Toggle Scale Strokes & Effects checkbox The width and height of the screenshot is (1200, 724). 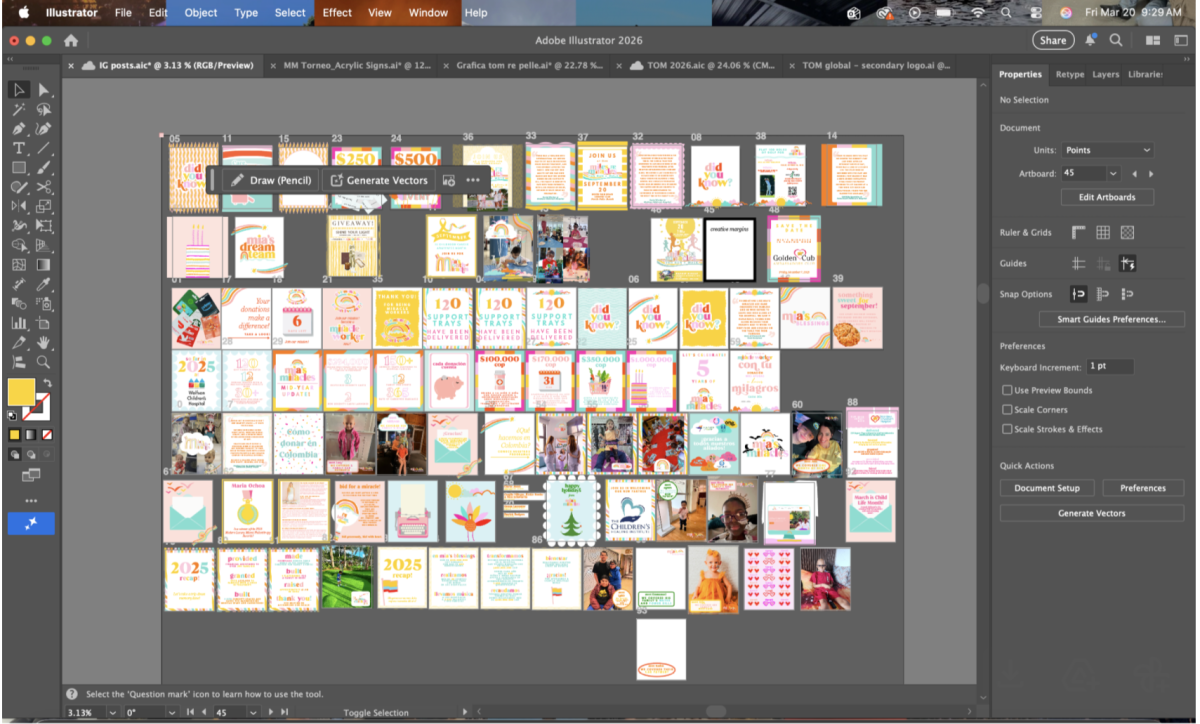pyautogui.click(x=1007, y=429)
